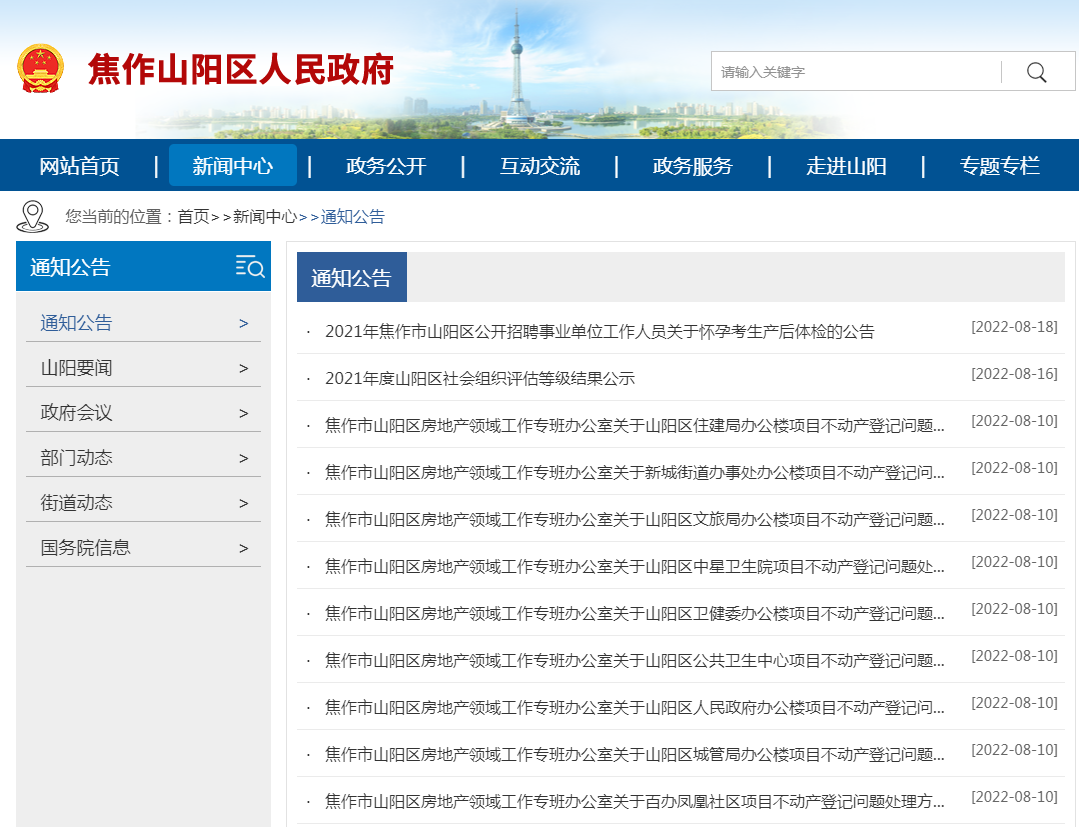
Task: Open 政务服务 from the navigation bar
Action: pos(693,166)
